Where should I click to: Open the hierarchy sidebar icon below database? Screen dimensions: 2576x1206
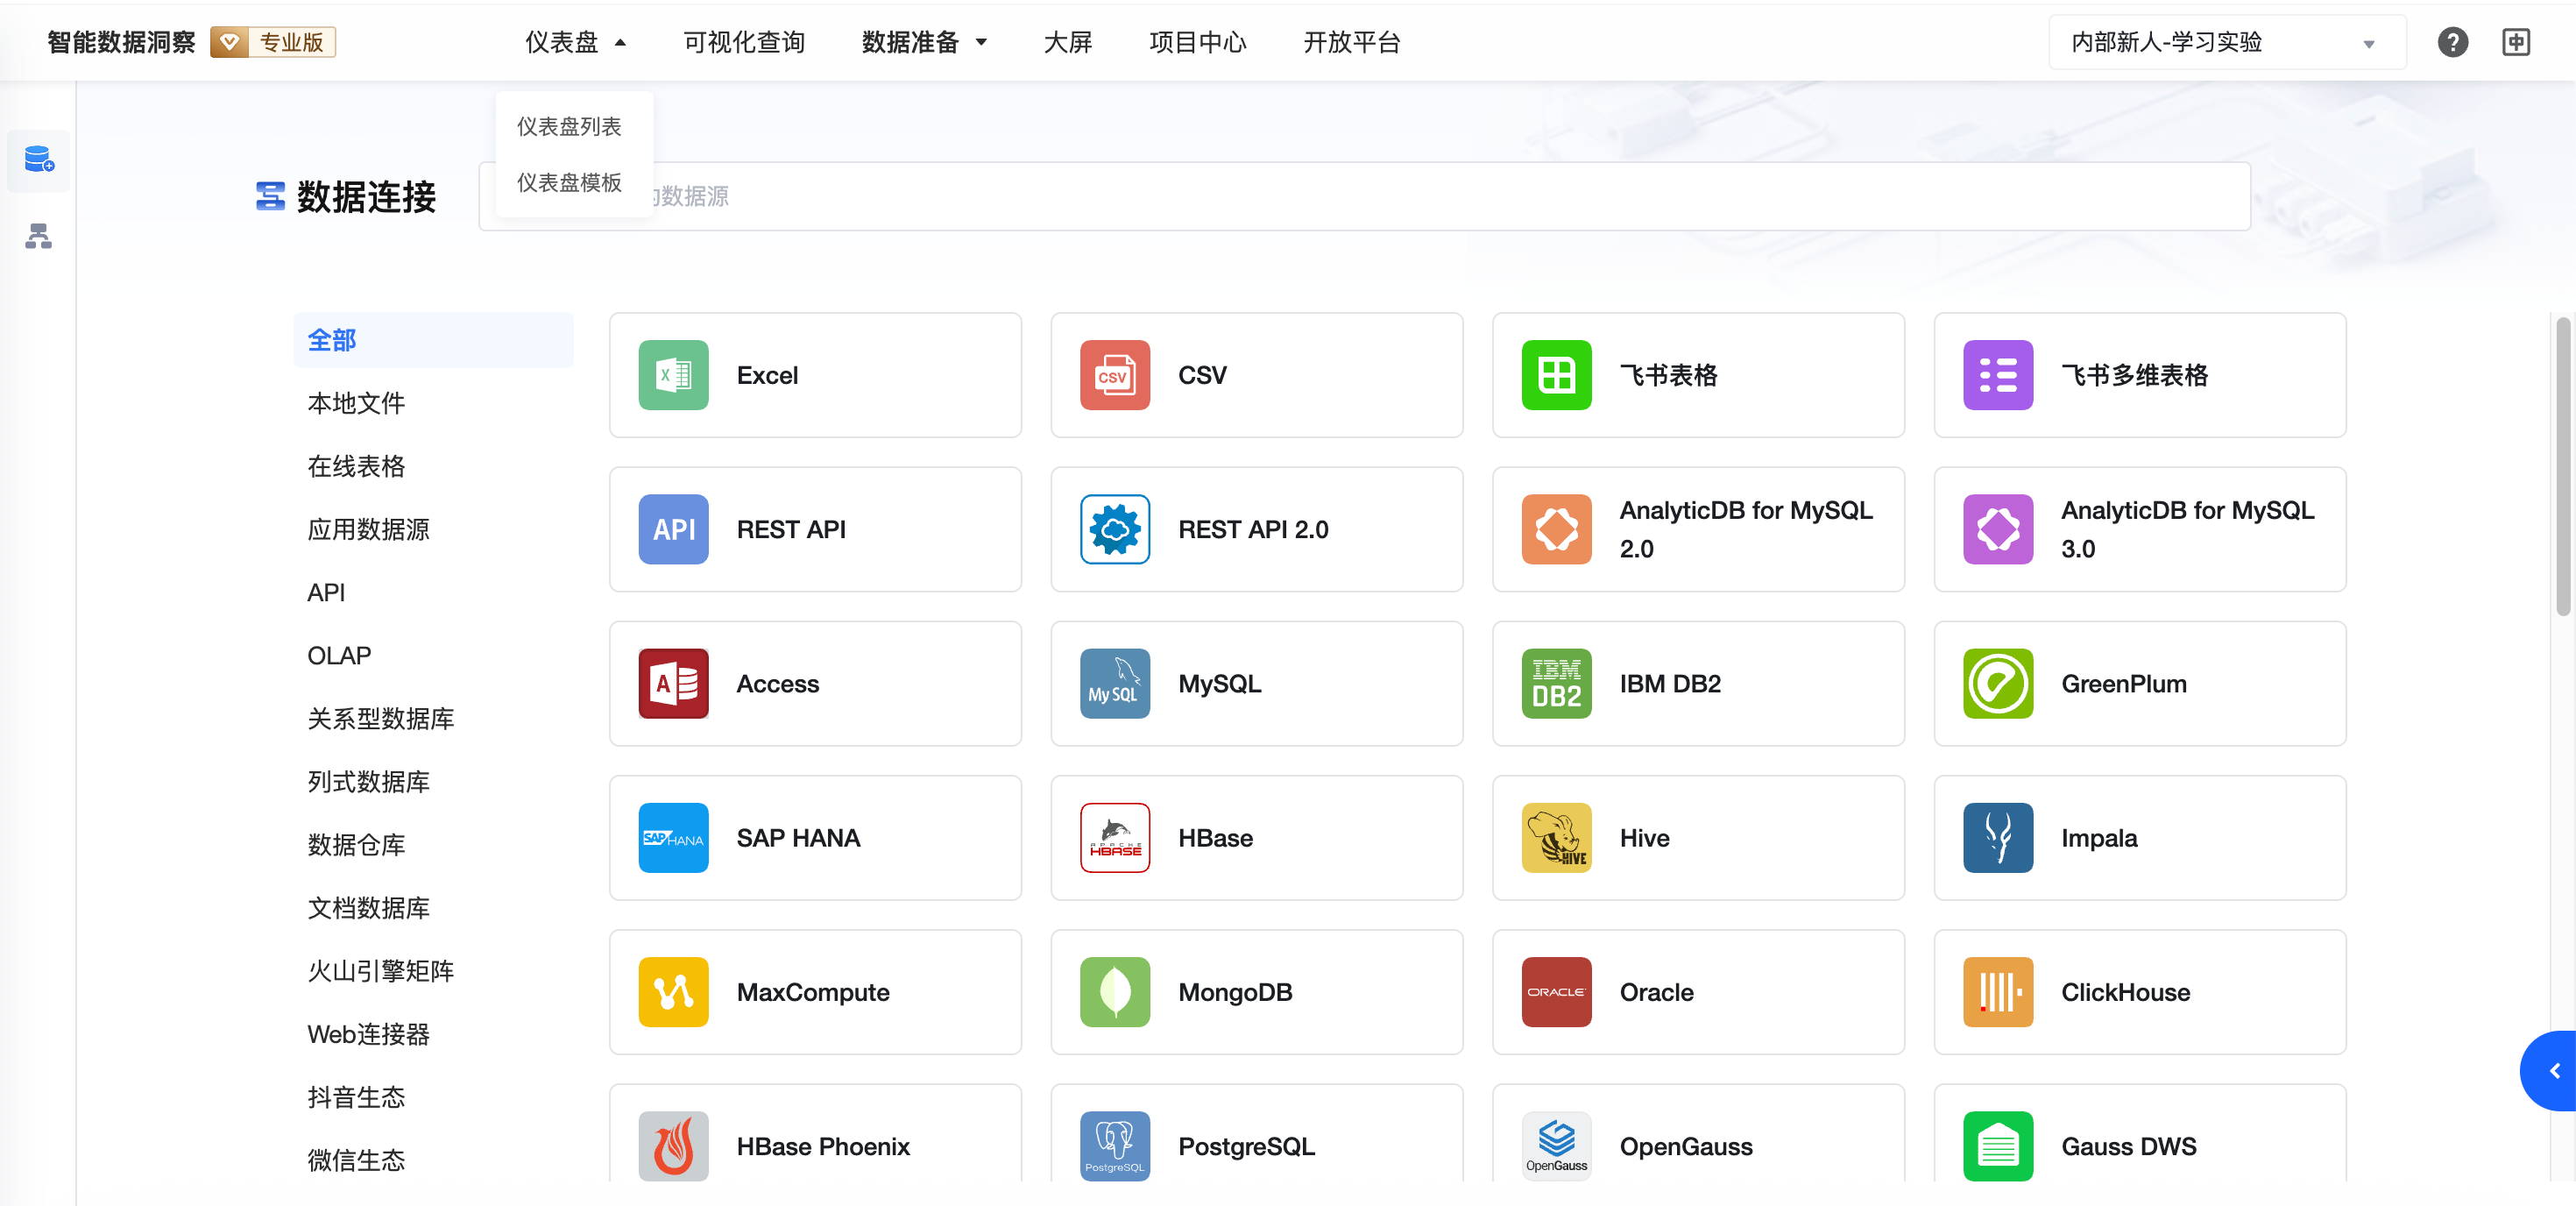pyautogui.click(x=38, y=236)
